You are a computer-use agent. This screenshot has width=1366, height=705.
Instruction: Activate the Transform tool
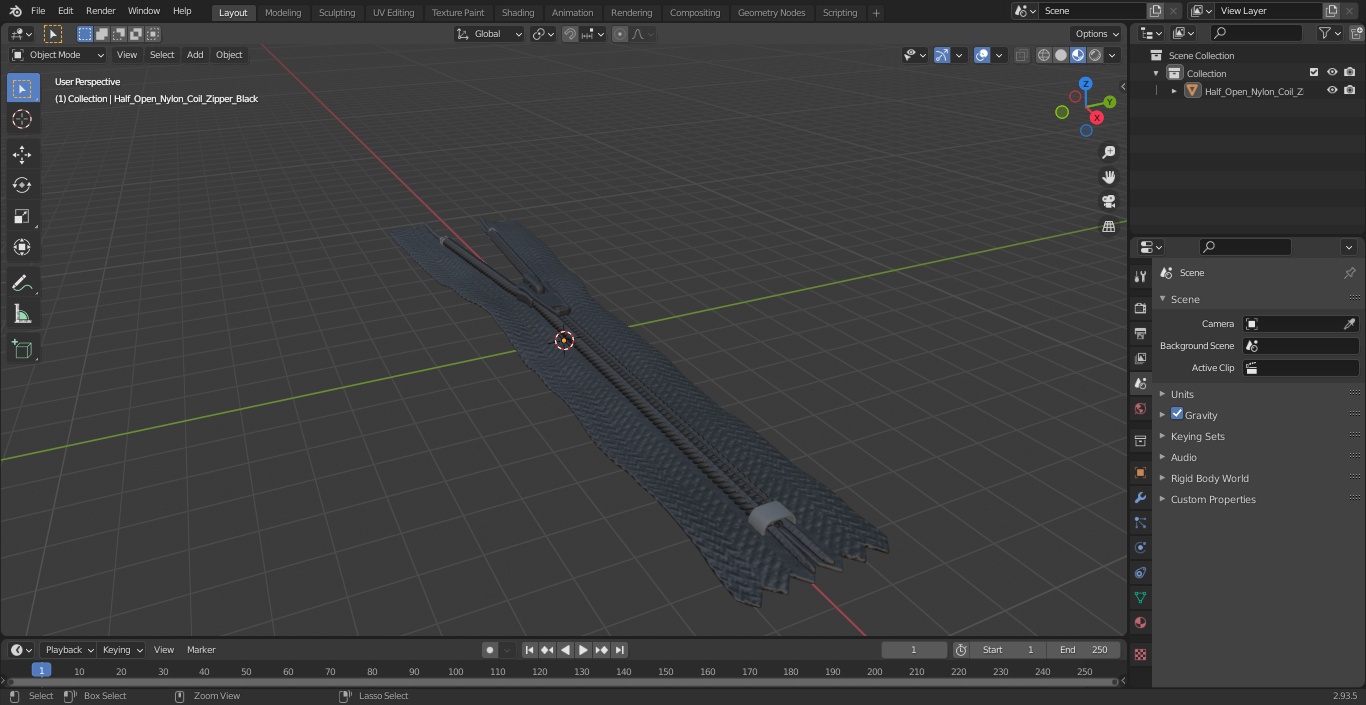click(x=22, y=247)
